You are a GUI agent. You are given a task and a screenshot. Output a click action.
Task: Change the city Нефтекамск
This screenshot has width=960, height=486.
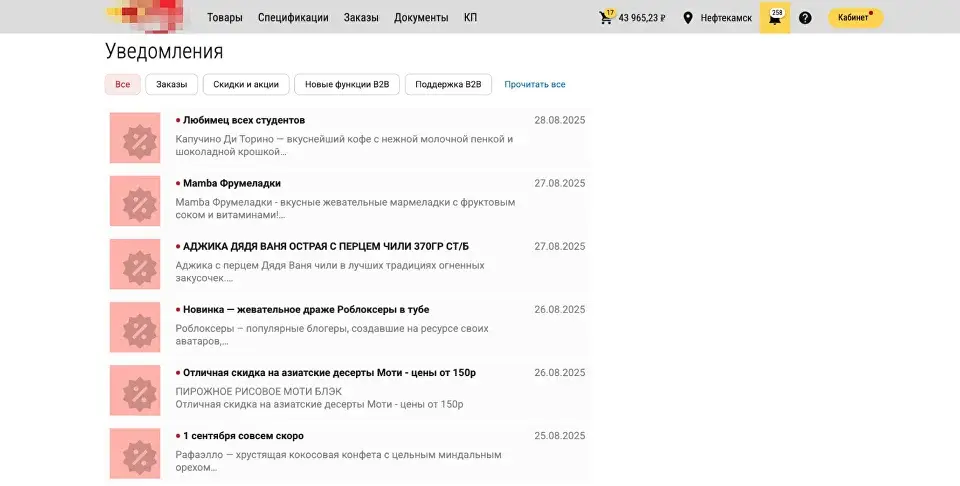click(x=726, y=18)
